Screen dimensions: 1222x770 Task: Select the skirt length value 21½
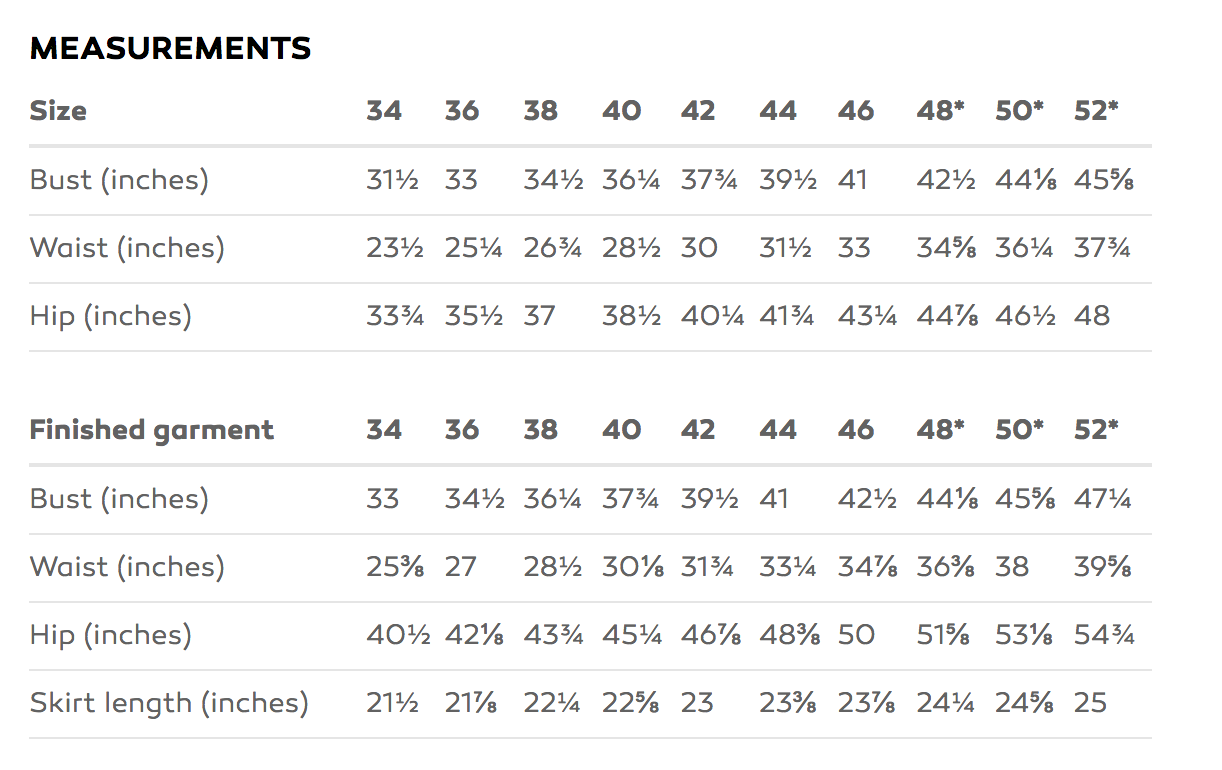392,703
